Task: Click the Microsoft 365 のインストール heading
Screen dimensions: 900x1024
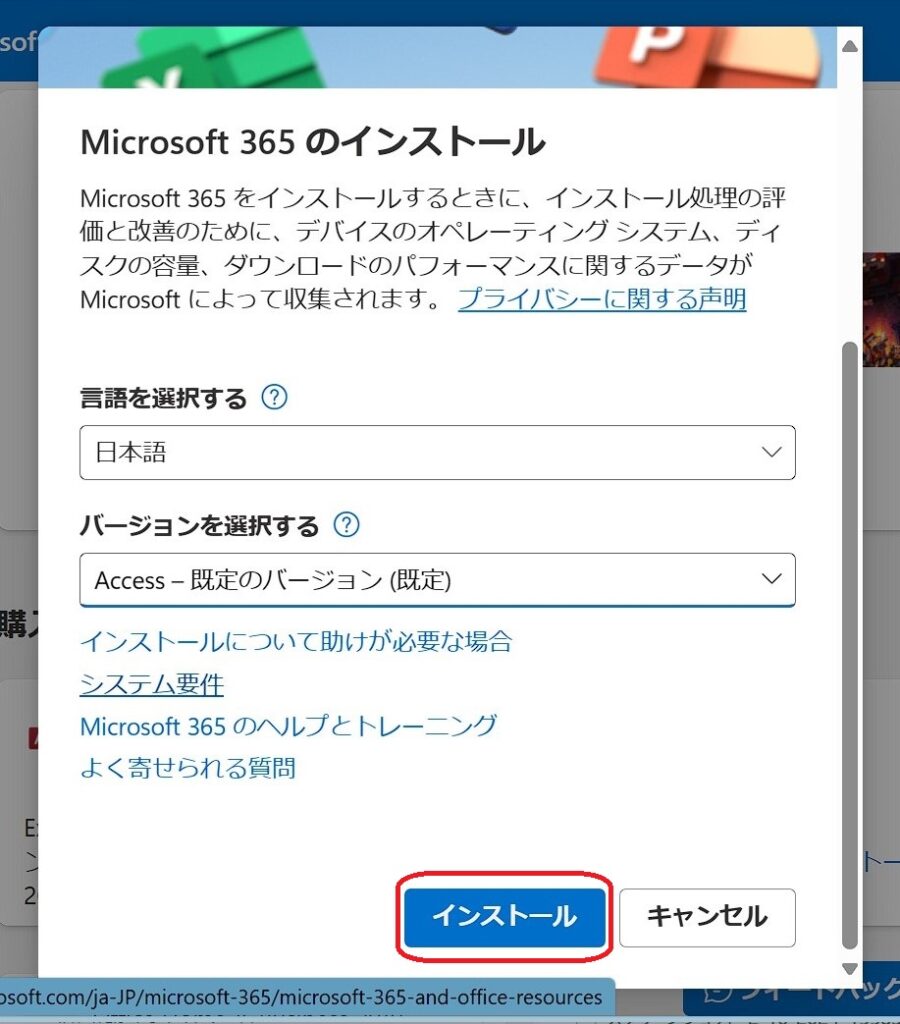Action: (313, 142)
